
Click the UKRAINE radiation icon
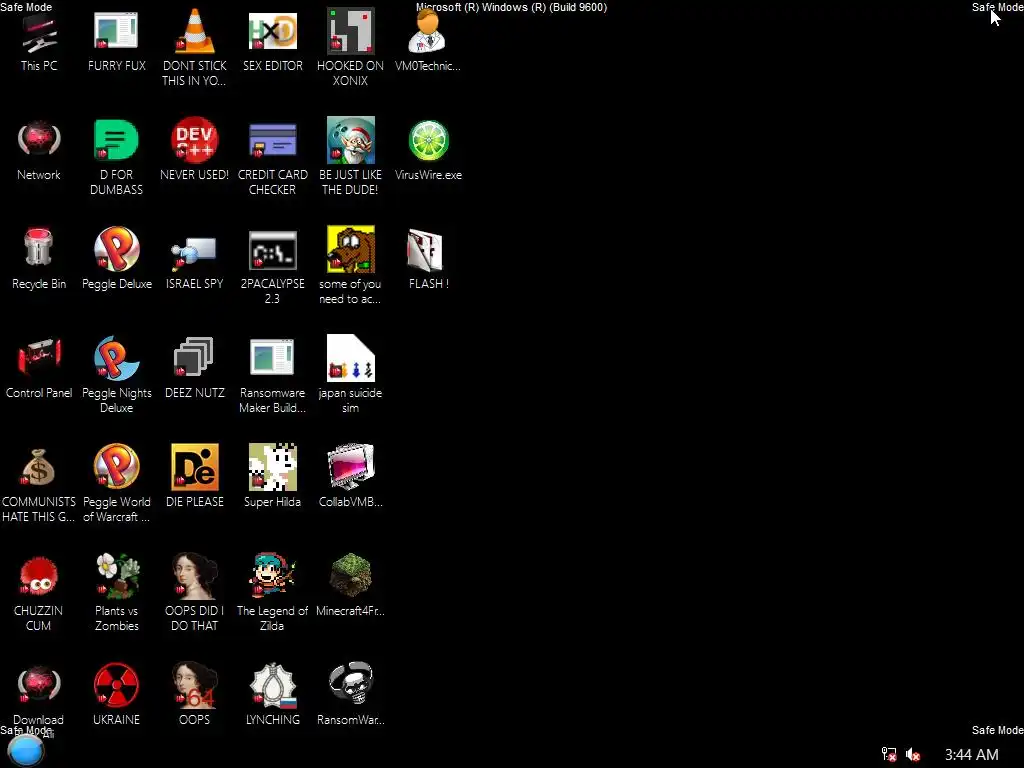(116, 685)
